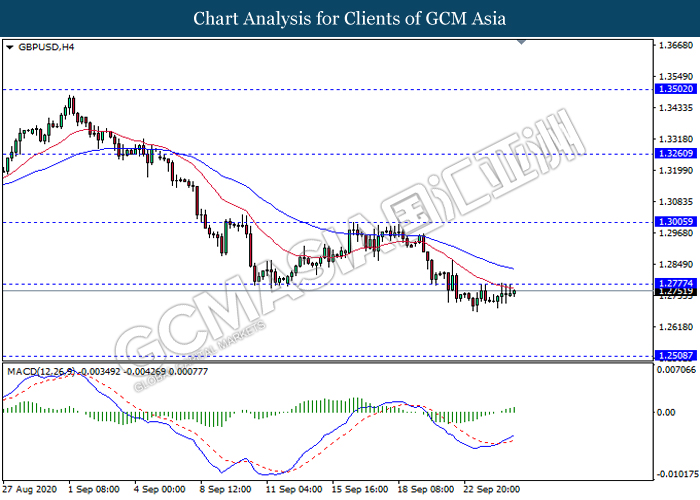
Task: Click the triangle arrow beside GBPUSD,H4
Action: 10,47
